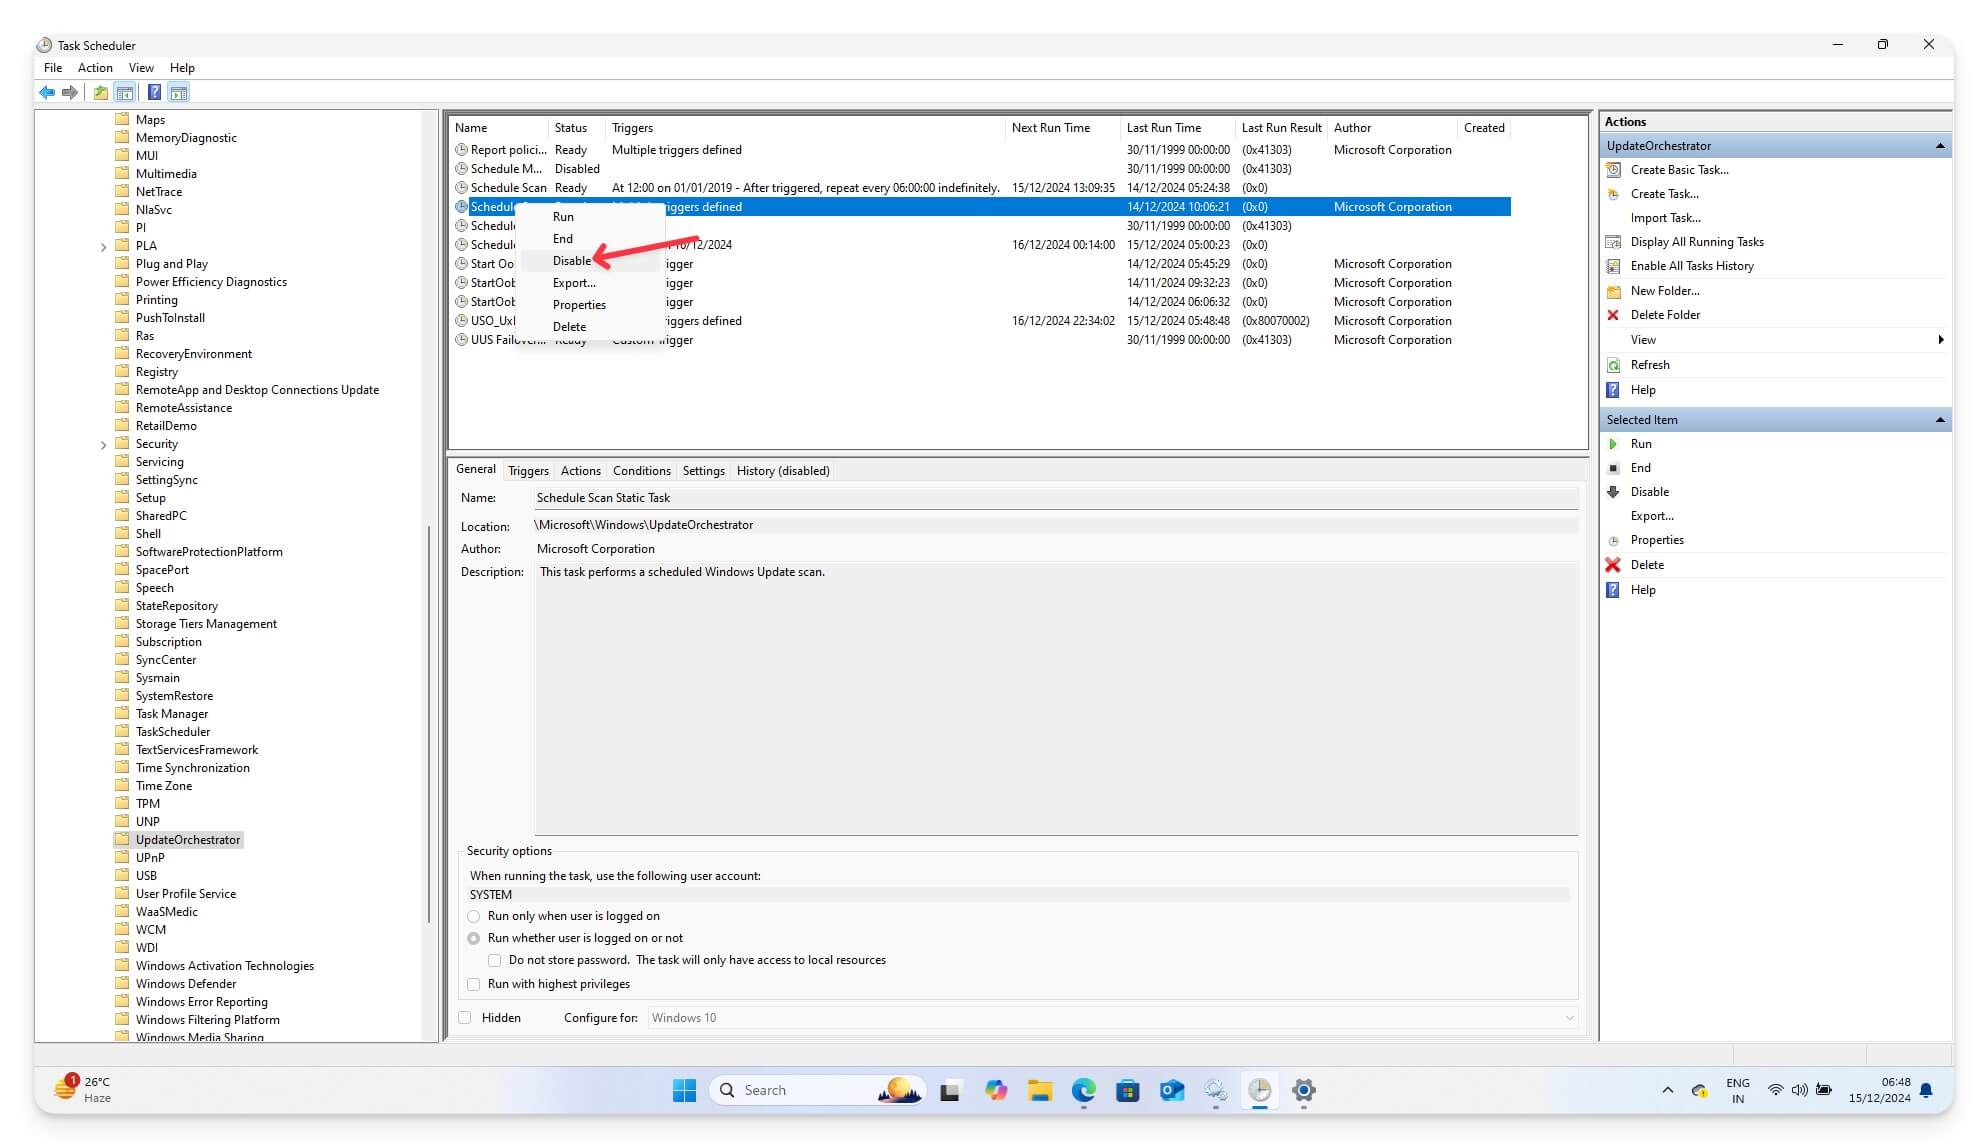Collapse the UpdateOrchestrator actions section
Screen dimensions: 1988x1148
click(1941, 145)
